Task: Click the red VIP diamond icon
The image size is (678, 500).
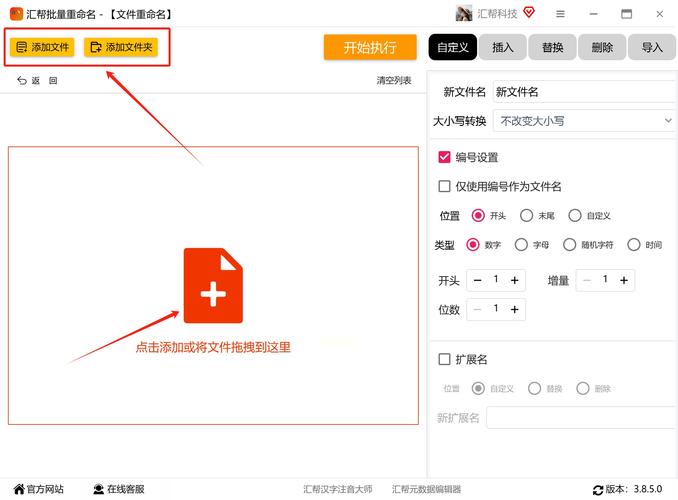Action: 529,13
